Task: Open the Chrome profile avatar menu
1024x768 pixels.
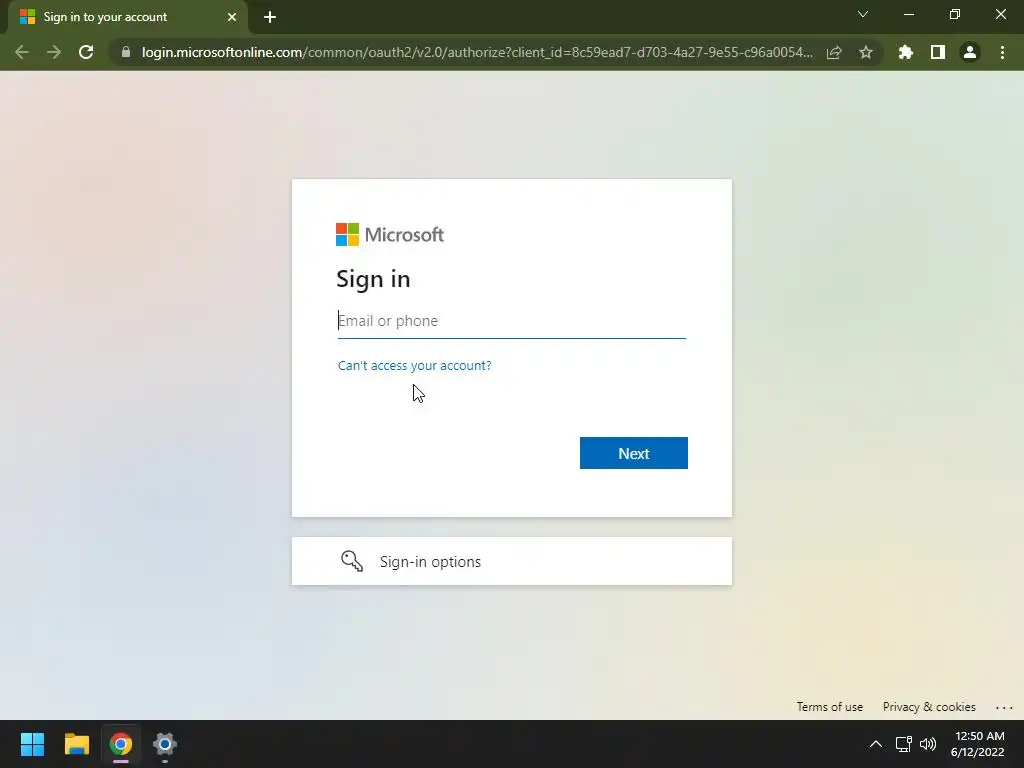Action: [970, 52]
